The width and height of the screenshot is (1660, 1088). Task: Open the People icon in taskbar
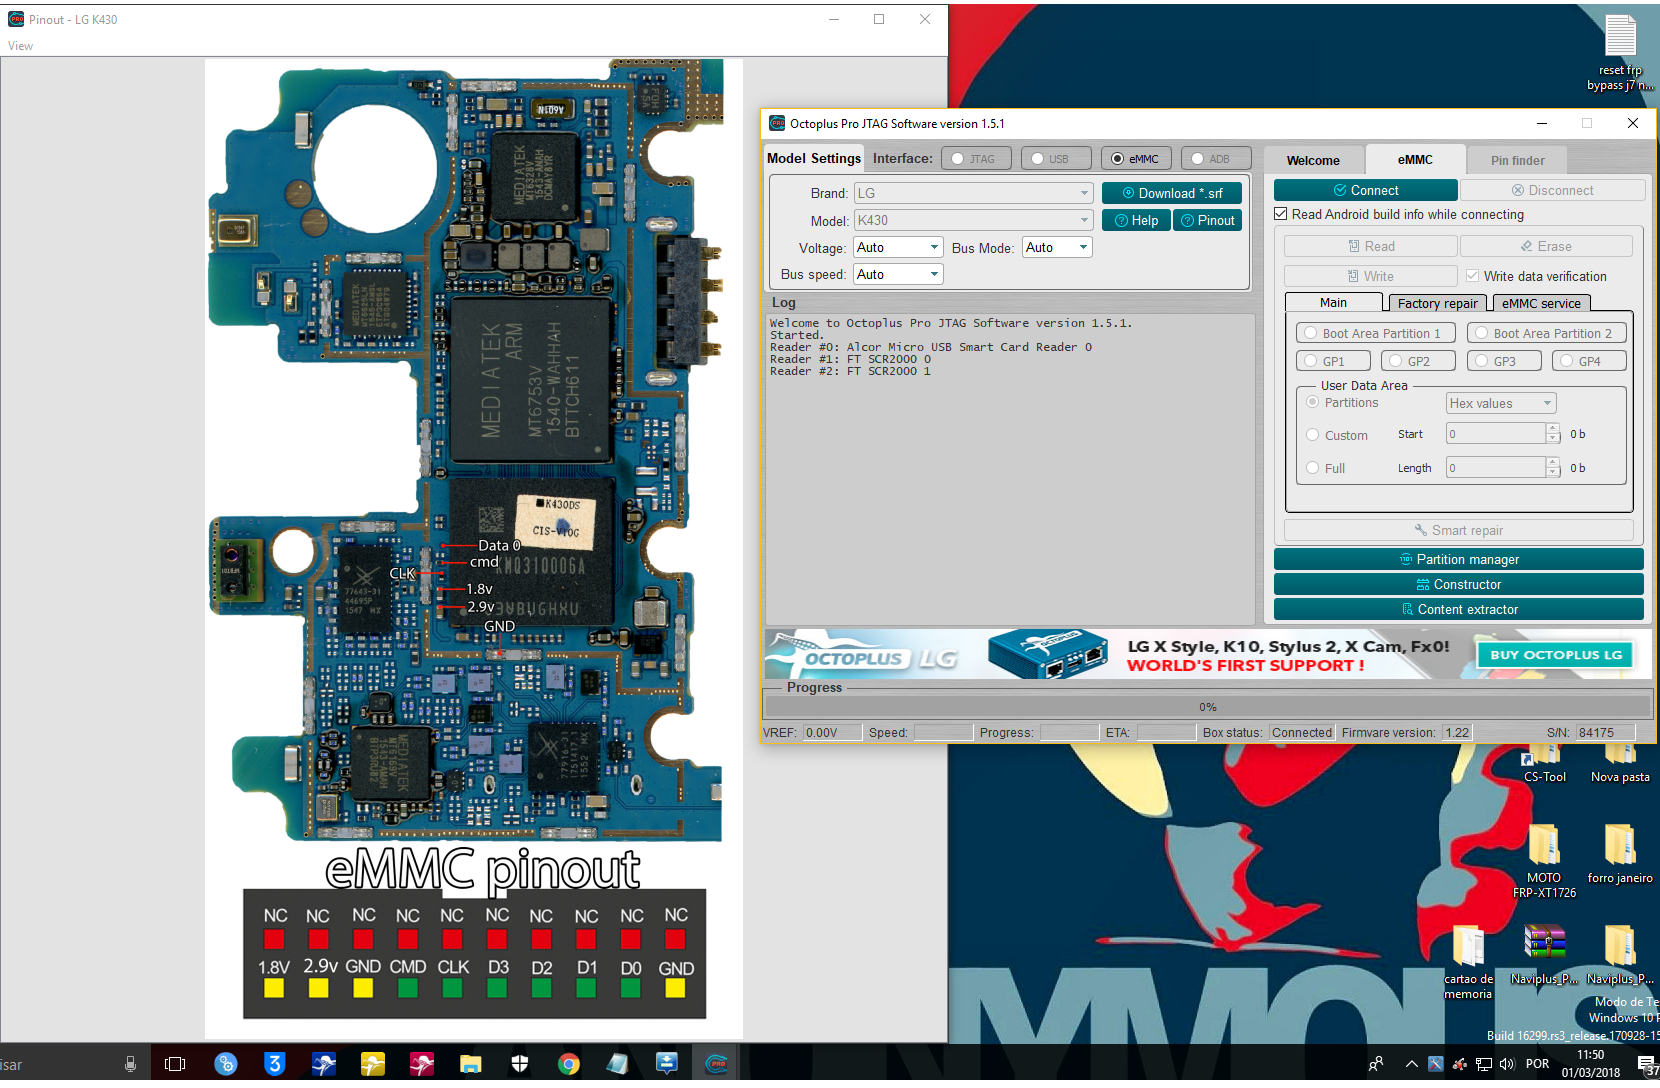[1376, 1064]
